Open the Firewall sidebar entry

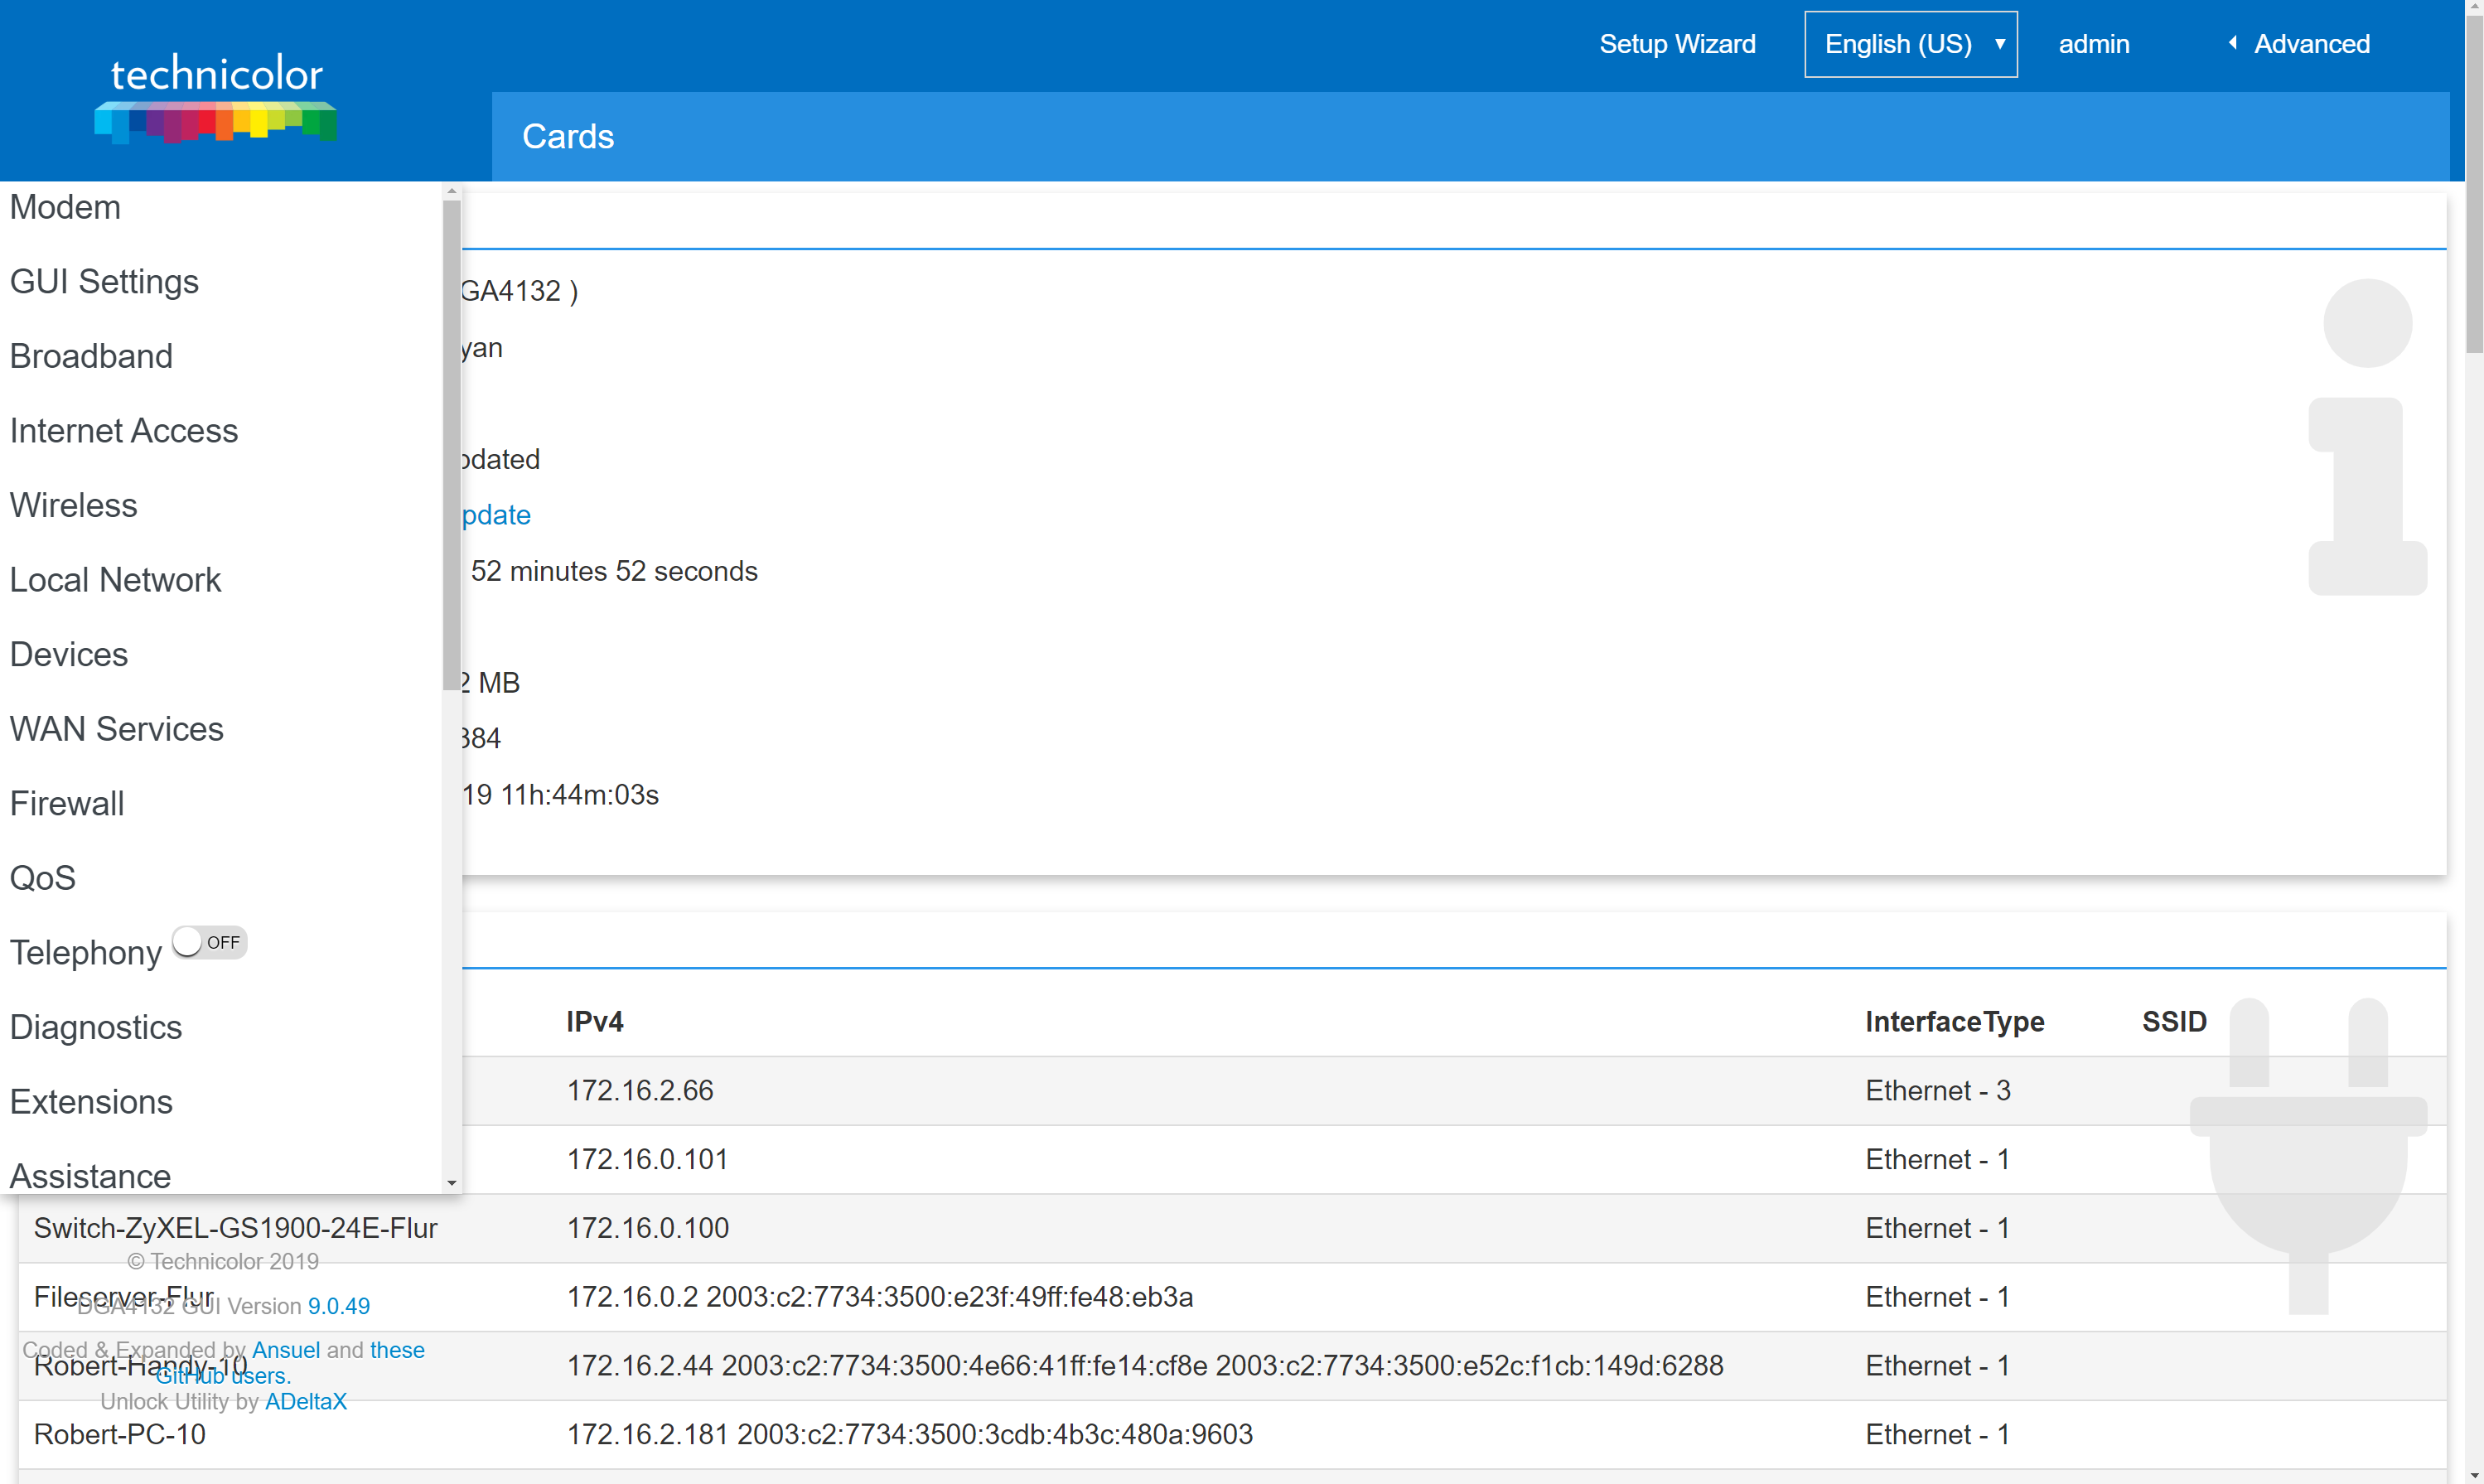(x=66, y=803)
